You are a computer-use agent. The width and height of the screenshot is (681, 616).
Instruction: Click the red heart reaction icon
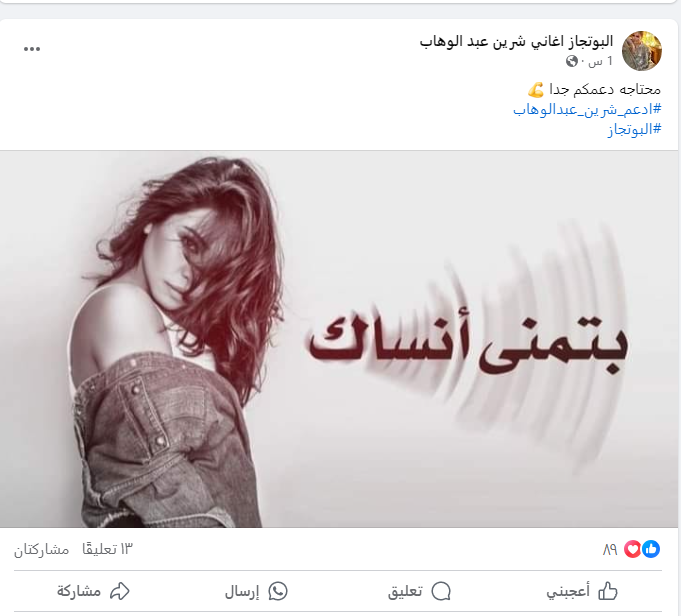pyautogui.click(x=633, y=549)
